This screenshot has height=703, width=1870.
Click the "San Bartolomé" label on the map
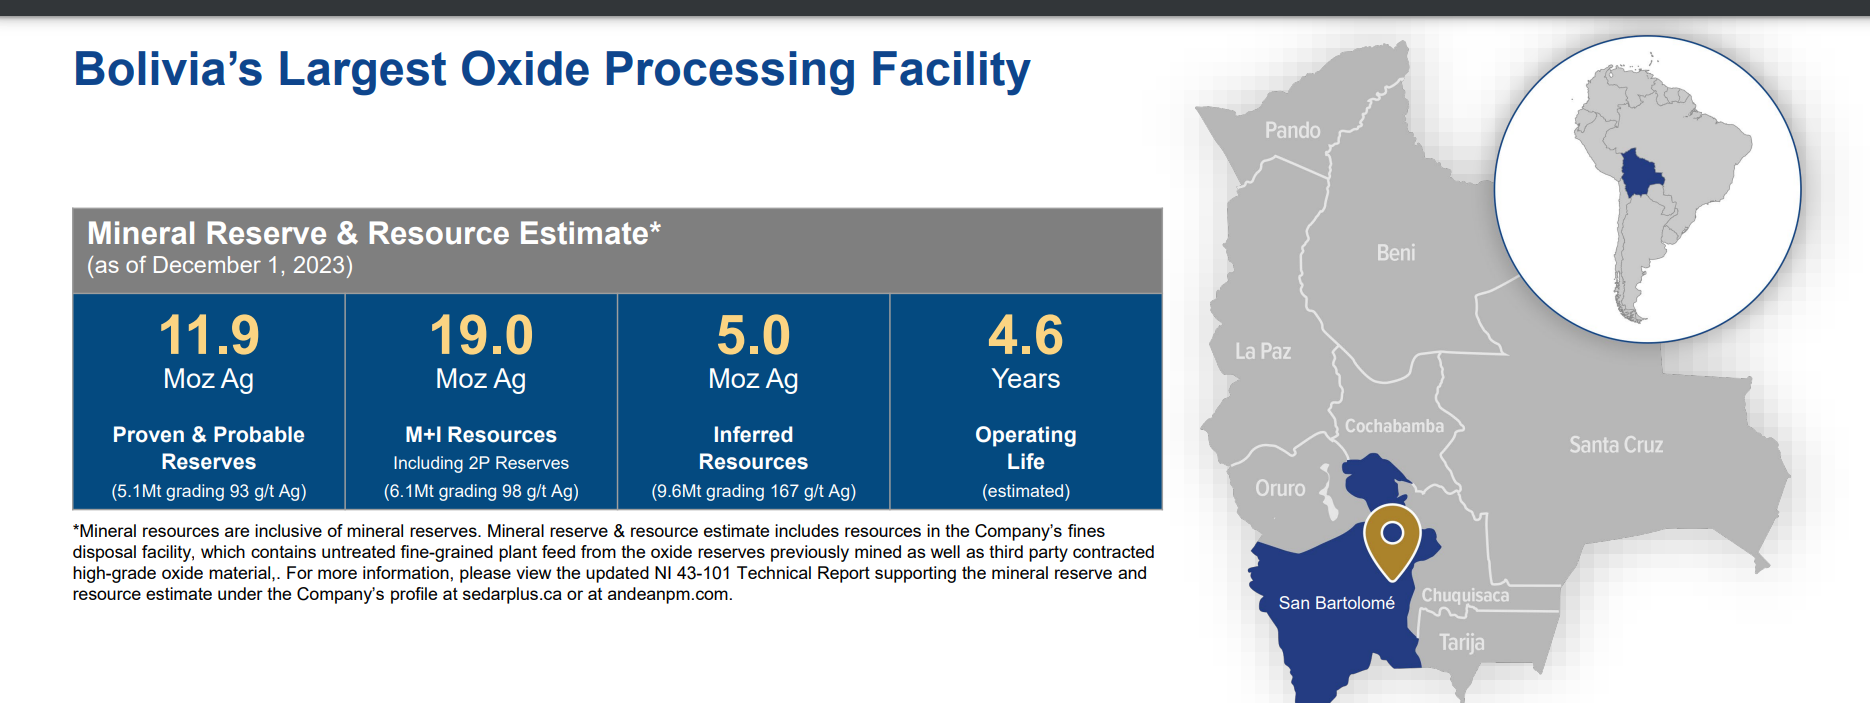pos(1336,603)
